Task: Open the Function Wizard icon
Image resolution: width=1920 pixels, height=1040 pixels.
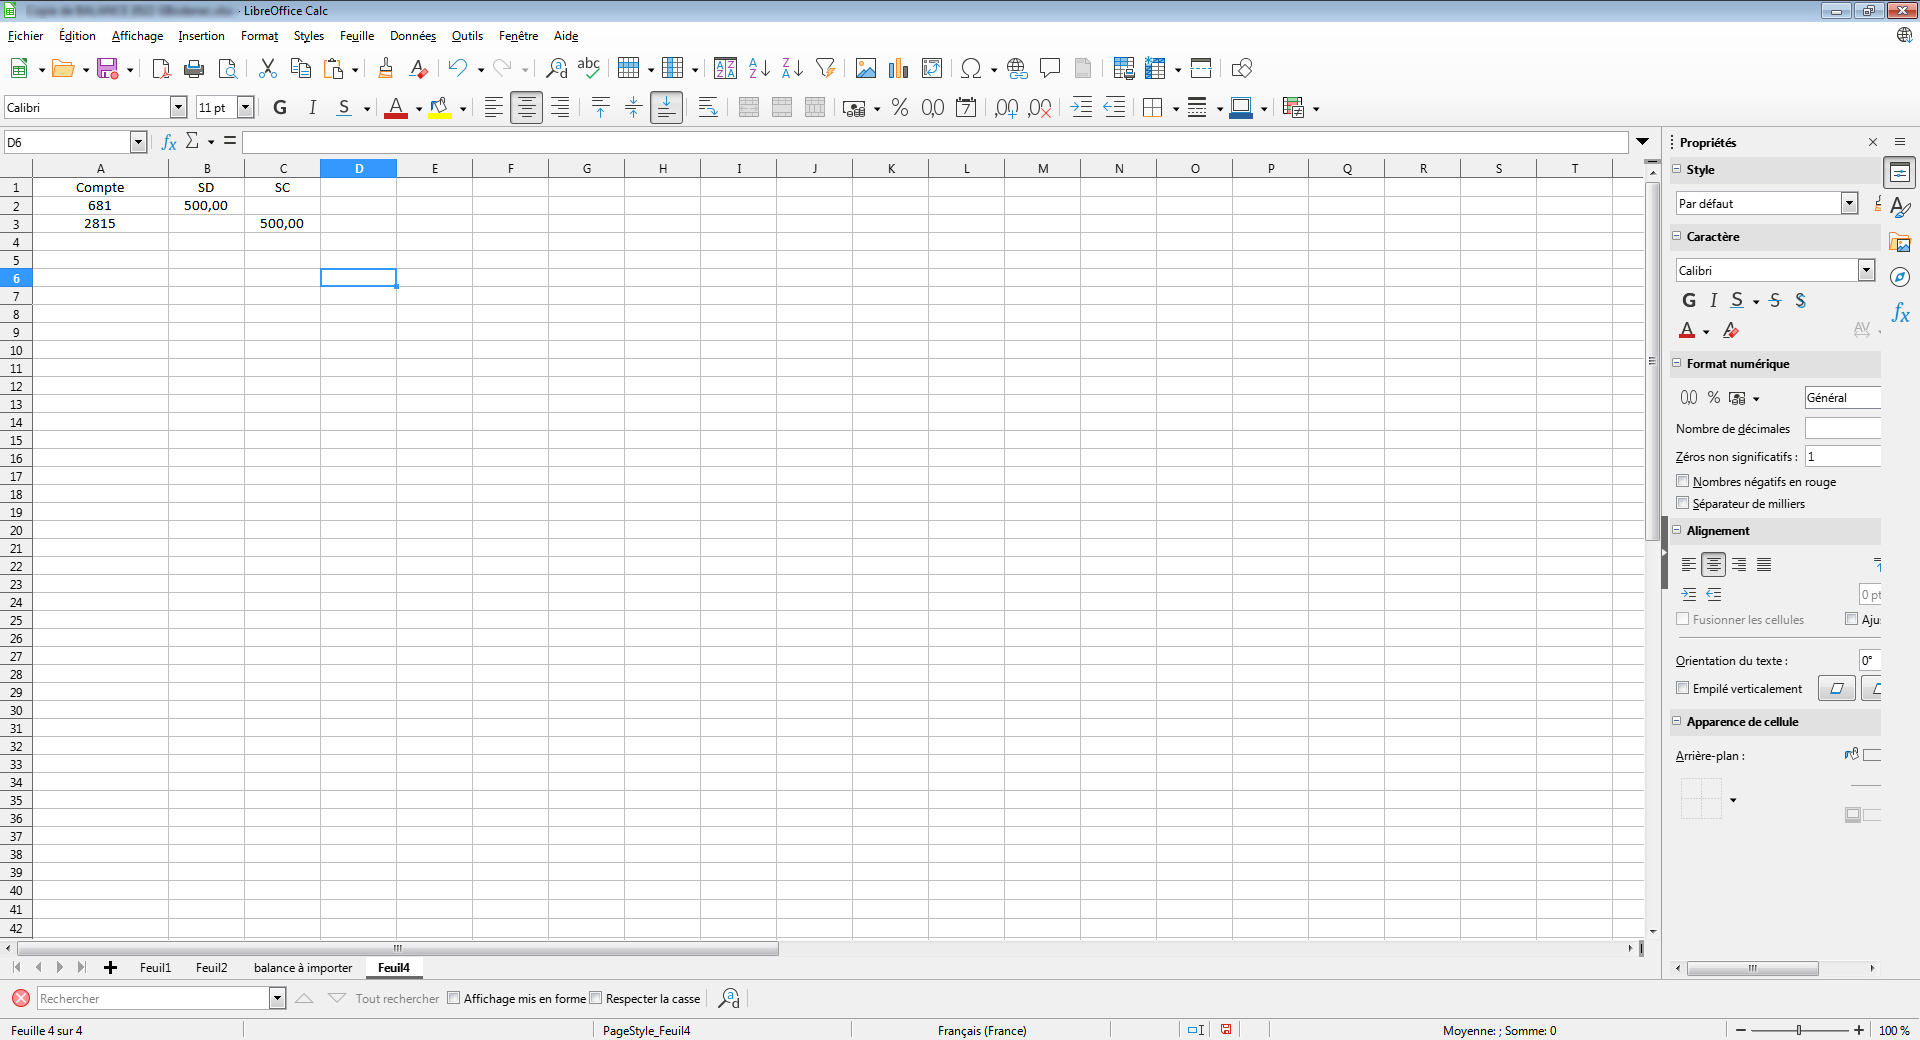Action: tap(169, 142)
